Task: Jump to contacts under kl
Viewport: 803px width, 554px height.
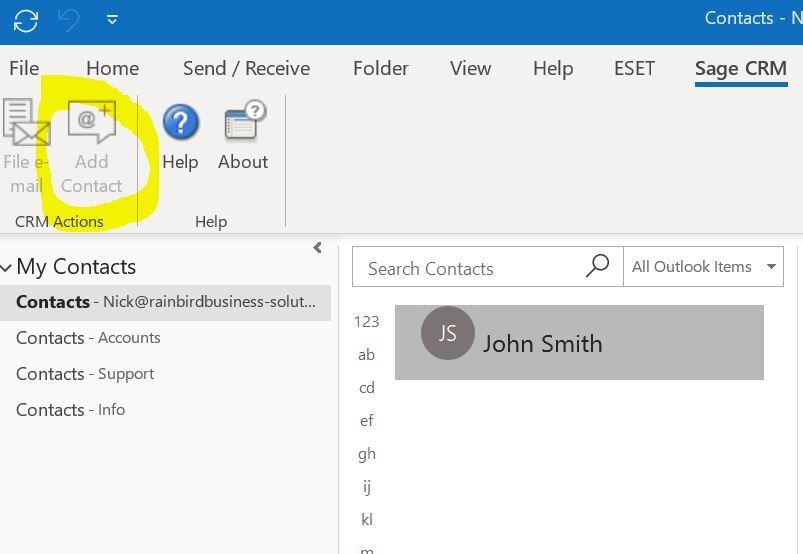Action: point(367,520)
